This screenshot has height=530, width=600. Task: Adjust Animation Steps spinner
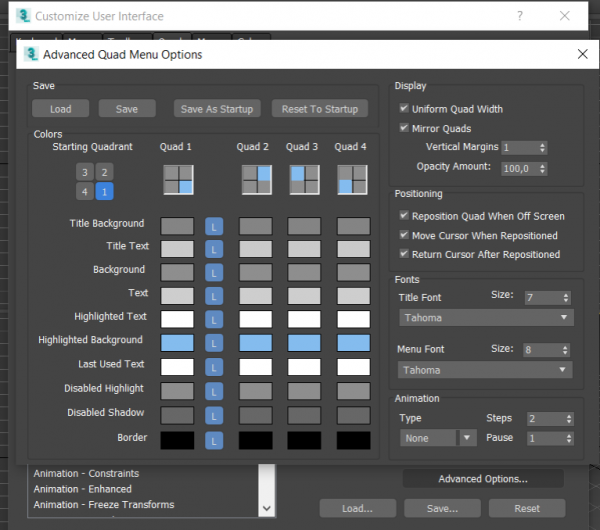pos(569,419)
